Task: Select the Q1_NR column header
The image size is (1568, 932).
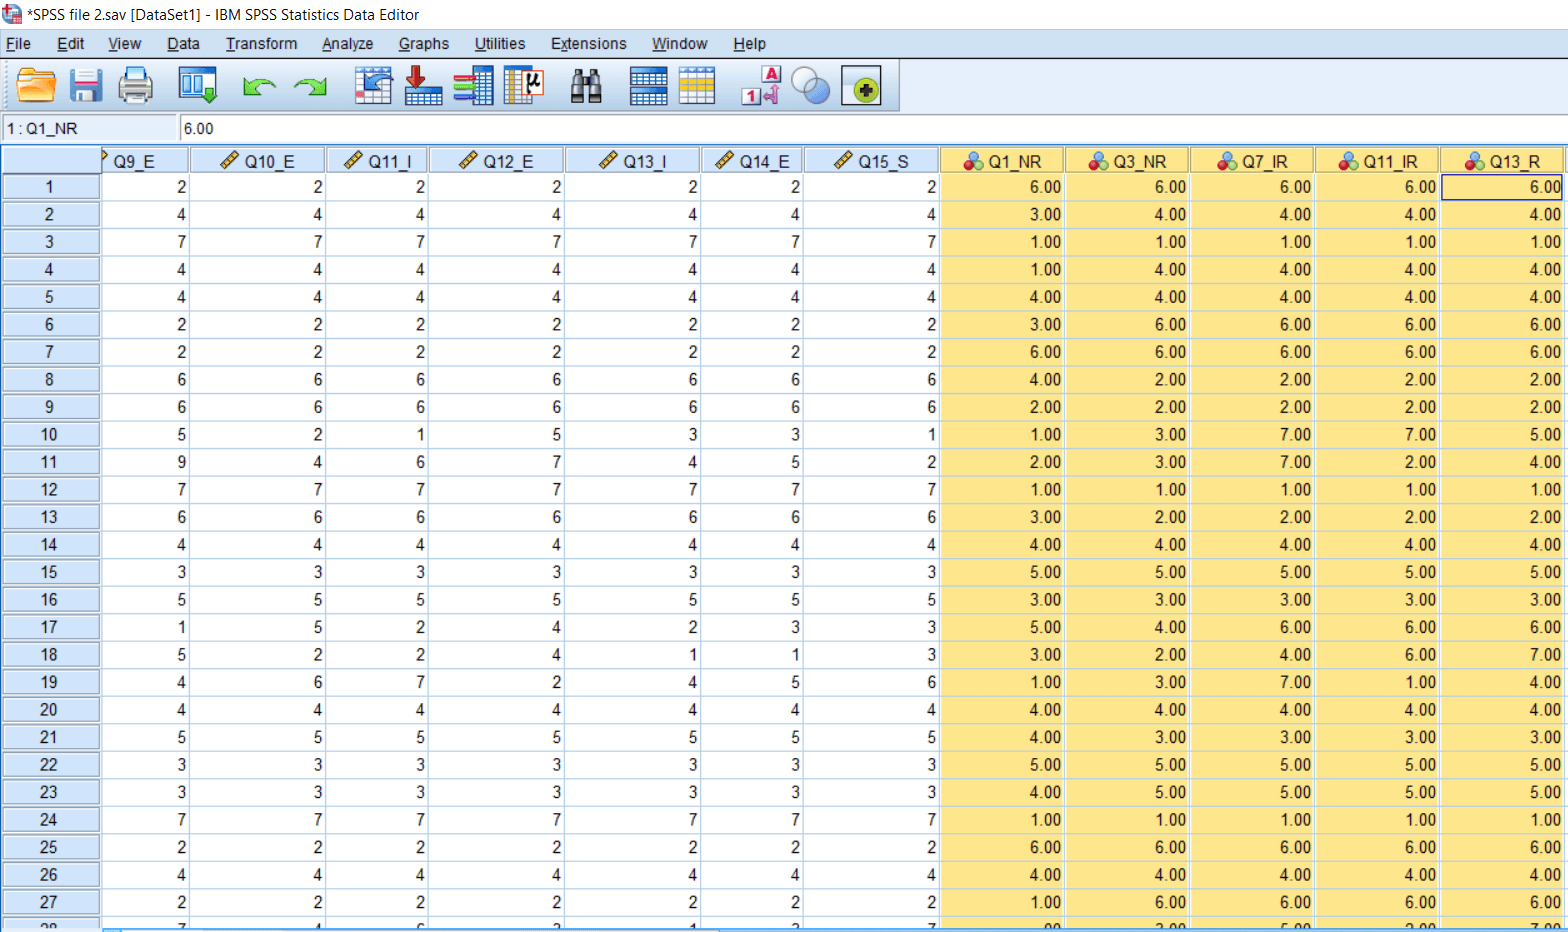Action: [x=1002, y=161]
